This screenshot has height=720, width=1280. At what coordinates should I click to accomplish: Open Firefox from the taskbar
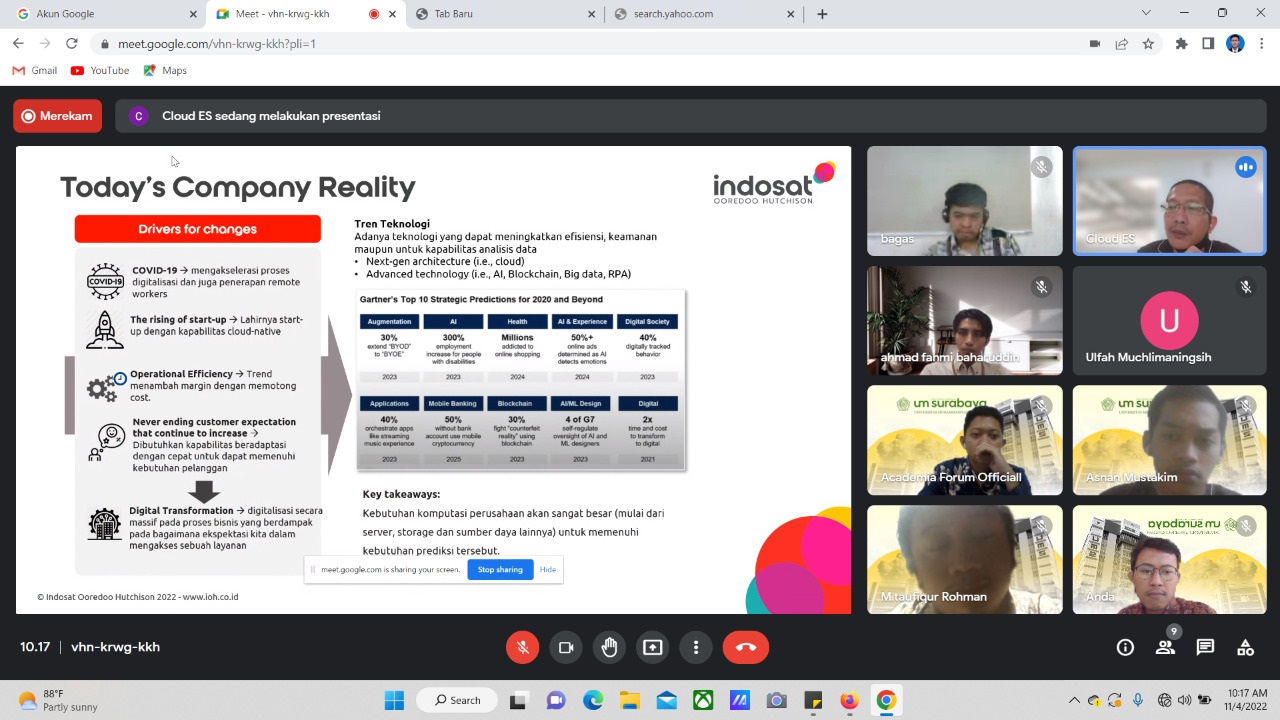pyautogui.click(x=849, y=700)
